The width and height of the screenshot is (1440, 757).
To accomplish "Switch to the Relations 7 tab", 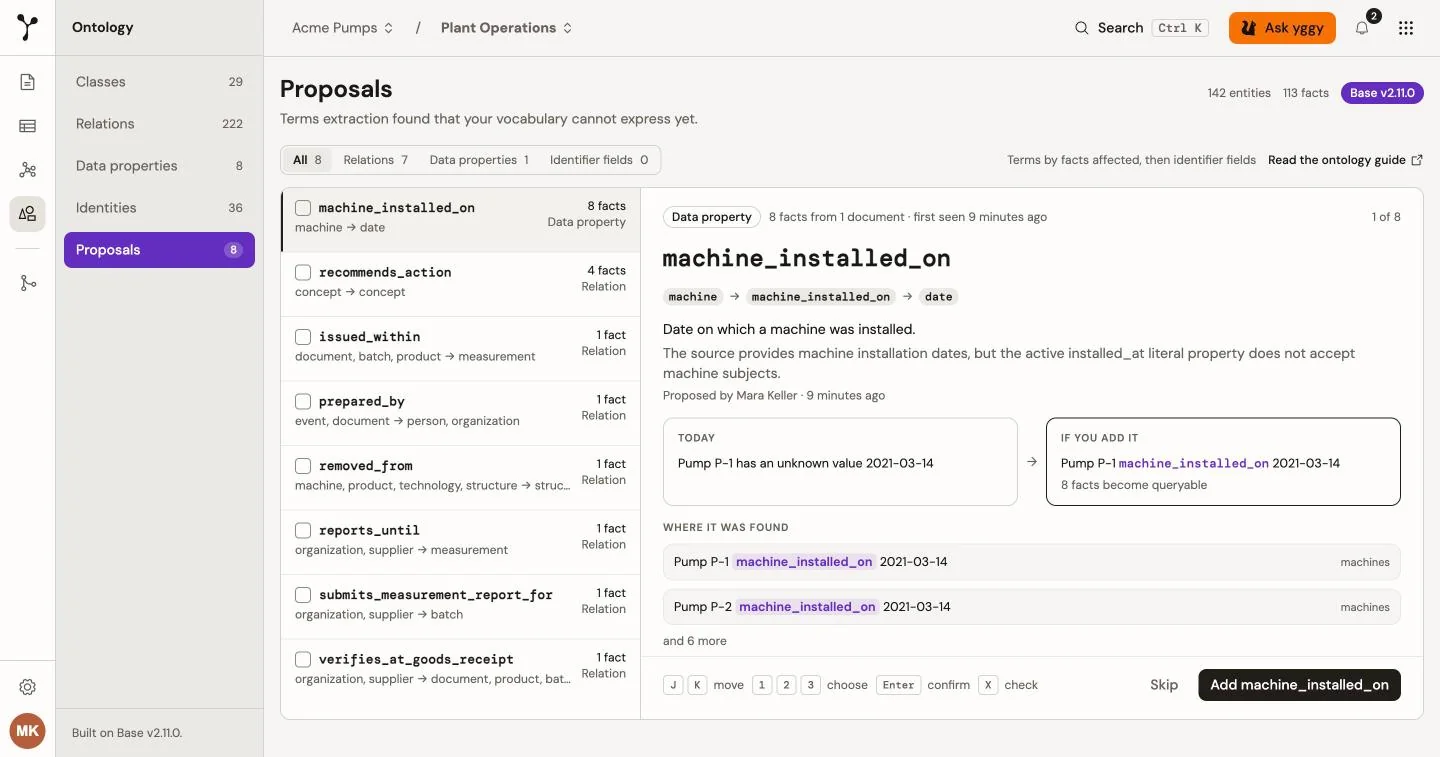I will [x=376, y=160].
